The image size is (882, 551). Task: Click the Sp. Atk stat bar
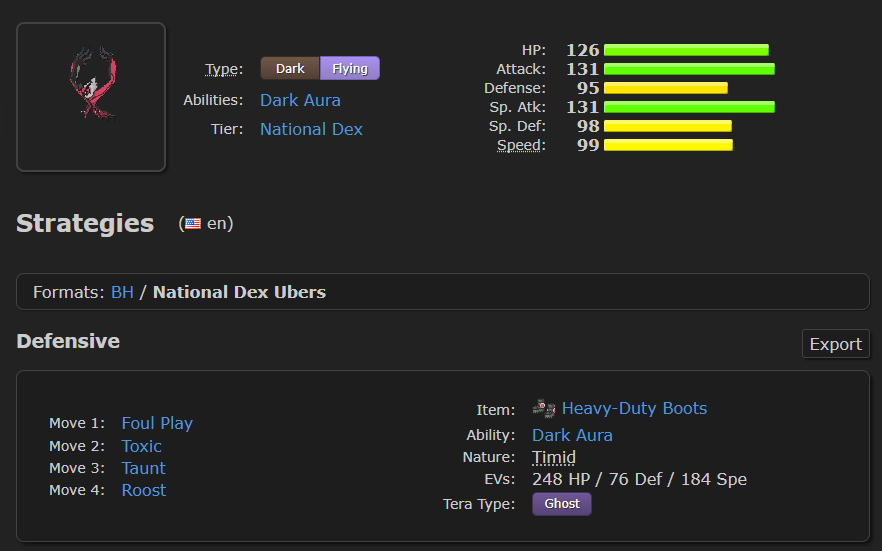(690, 107)
